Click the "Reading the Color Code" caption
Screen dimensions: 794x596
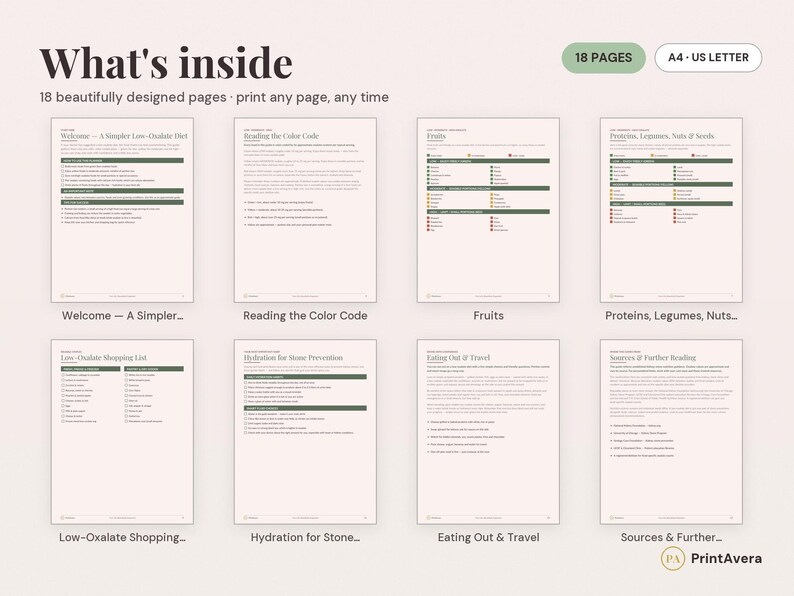coord(305,315)
